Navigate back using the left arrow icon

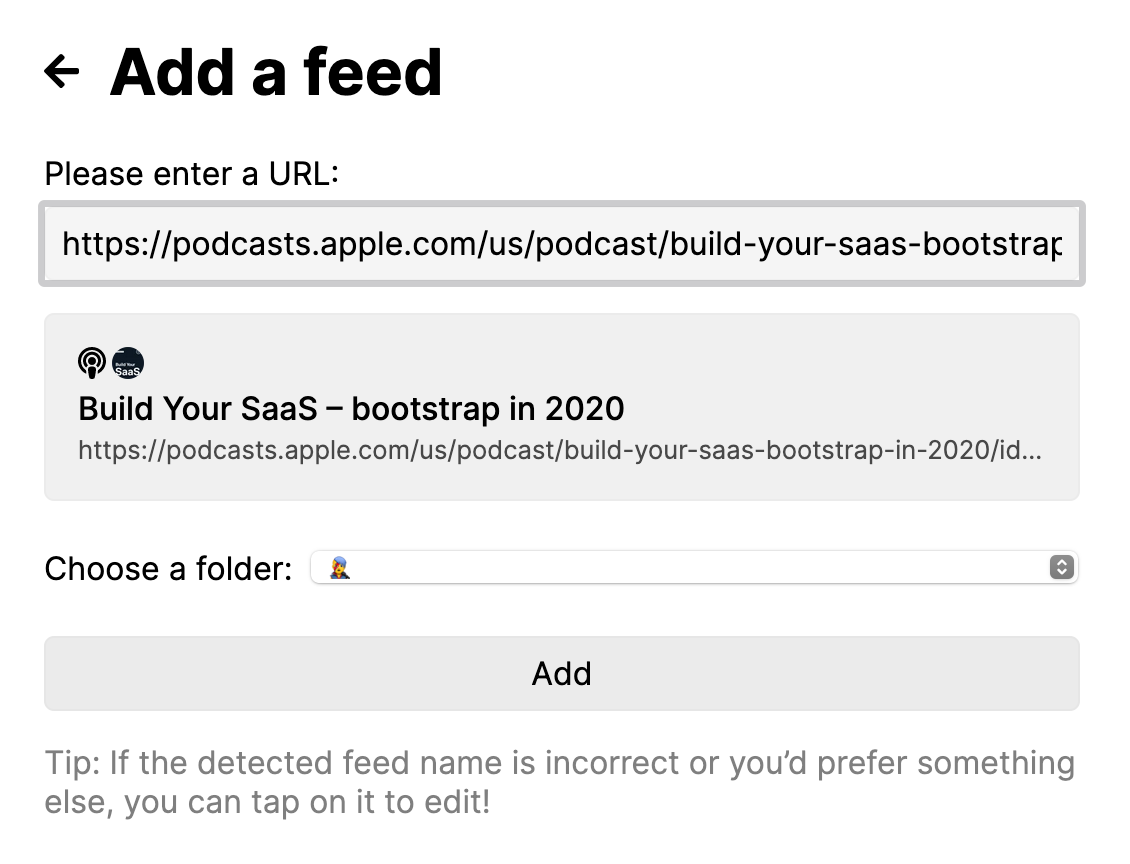[62, 70]
